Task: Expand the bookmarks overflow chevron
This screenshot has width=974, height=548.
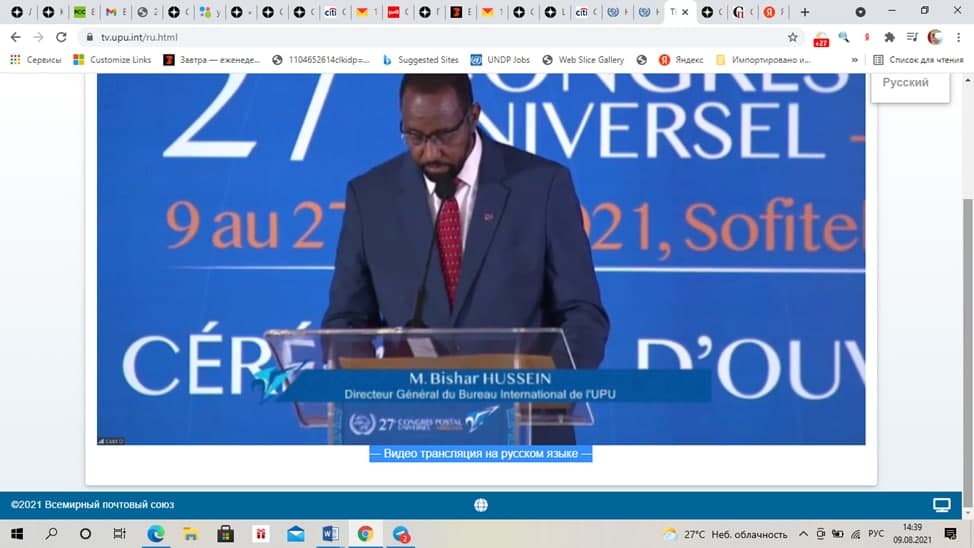Action: pos(855,60)
